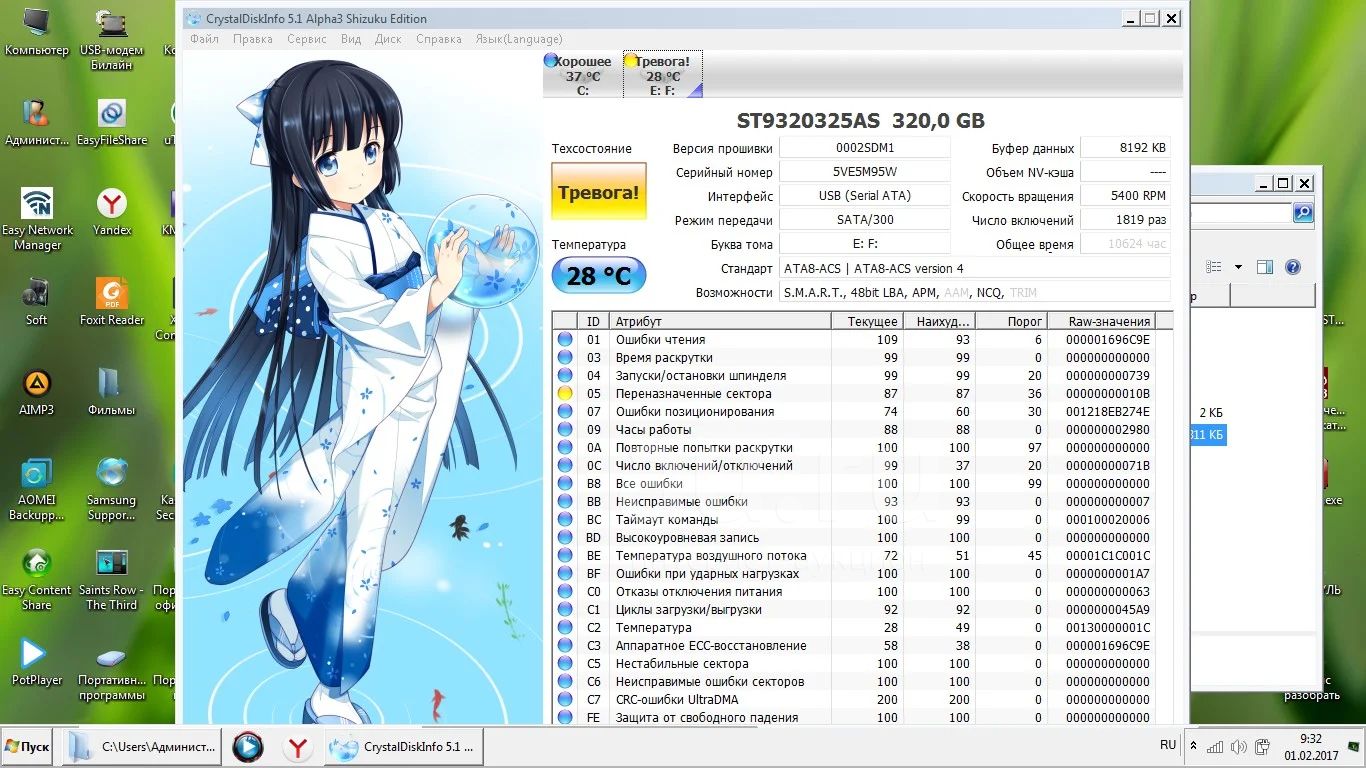Open the Yandex browser taskbar icon
This screenshot has width=1366, height=768.
click(x=298, y=747)
